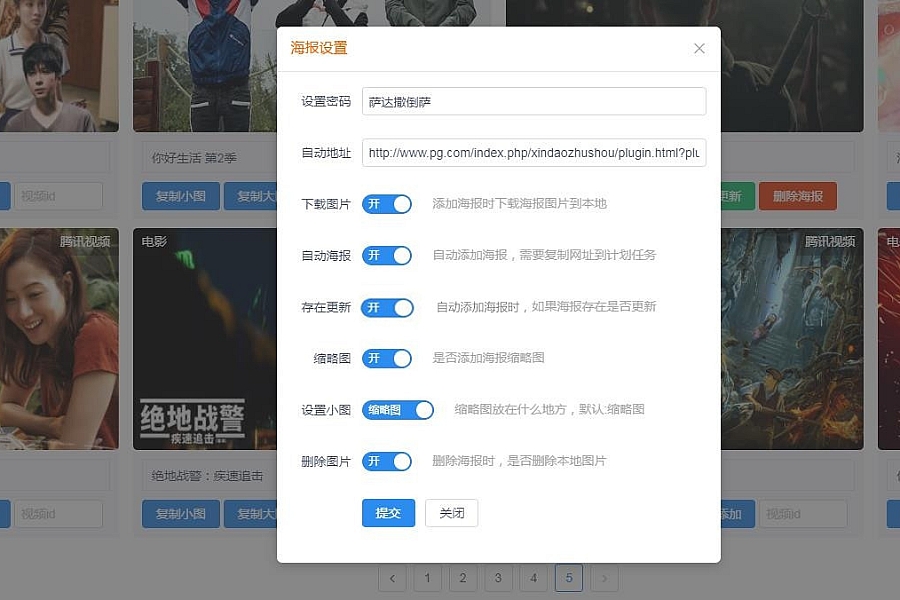Go to previous page arrow
Image resolution: width=900 pixels, height=600 pixels.
click(392, 578)
